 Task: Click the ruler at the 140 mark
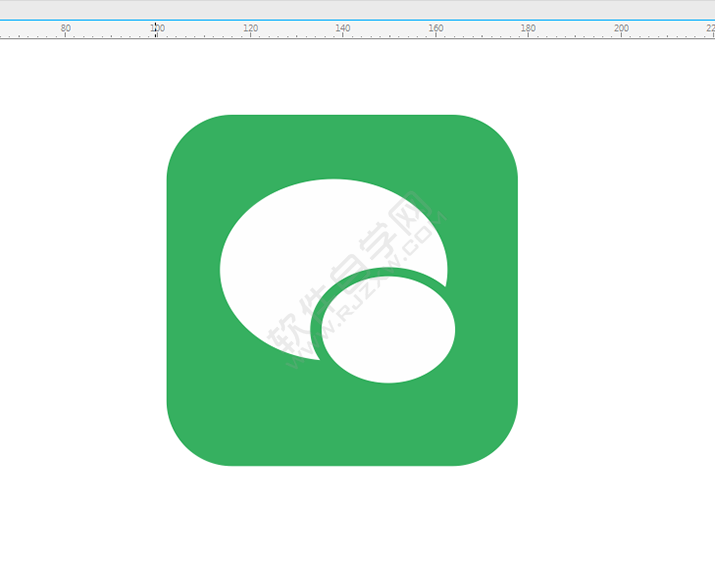[343, 28]
